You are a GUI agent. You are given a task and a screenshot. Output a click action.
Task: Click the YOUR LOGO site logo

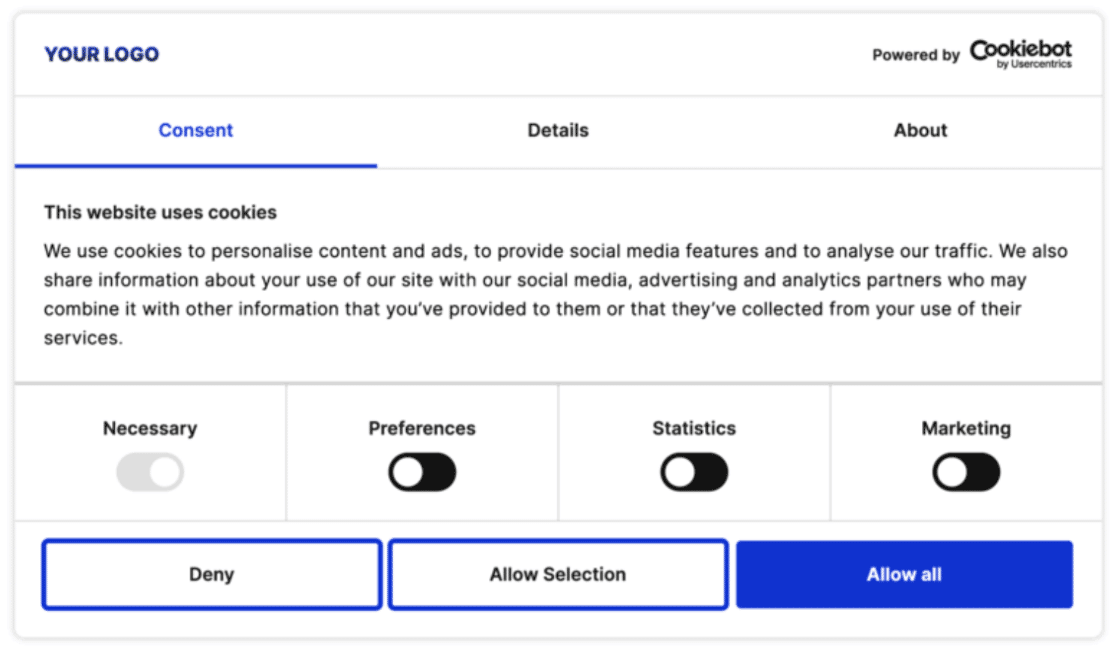click(101, 55)
